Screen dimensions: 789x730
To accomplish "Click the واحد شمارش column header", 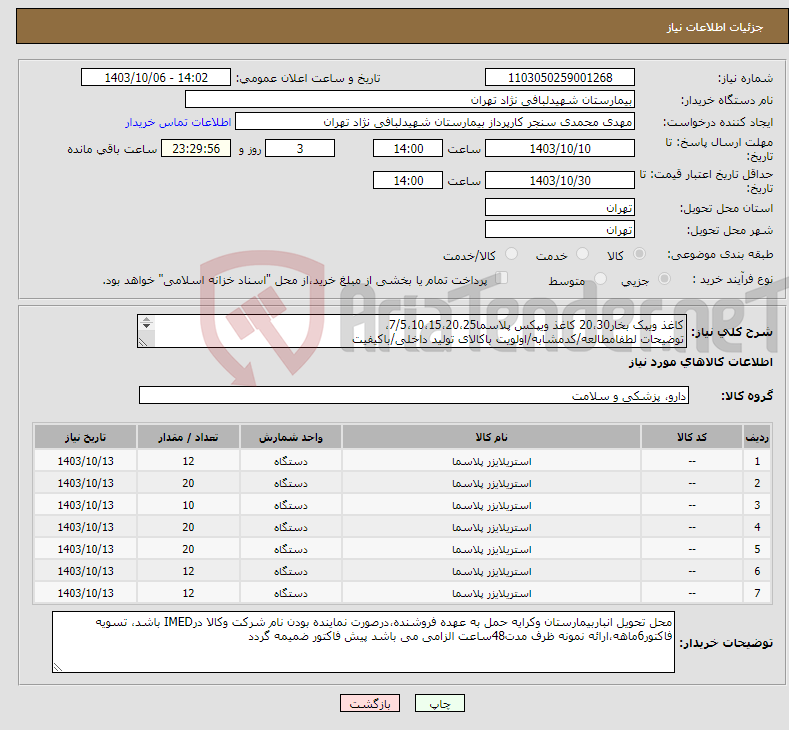I will click(291, 437).
